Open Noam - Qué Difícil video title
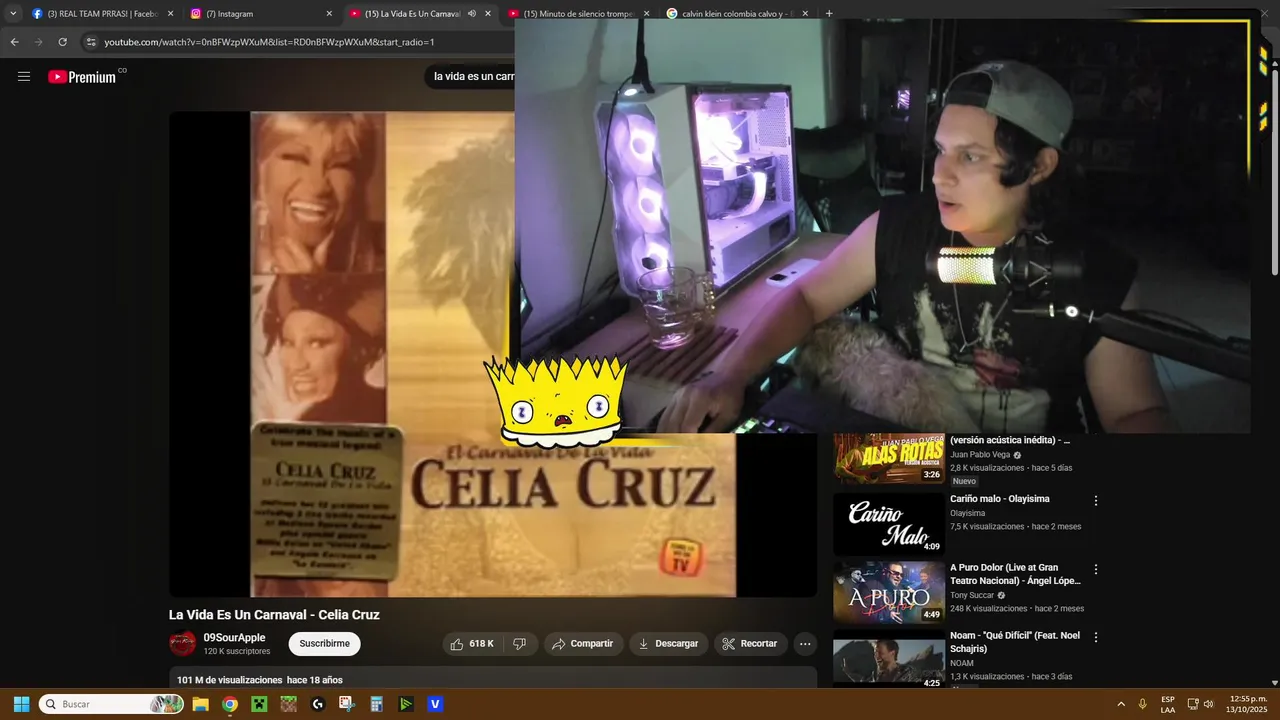This screenshot has width=1280, height=720. [x=1015, y=642]
